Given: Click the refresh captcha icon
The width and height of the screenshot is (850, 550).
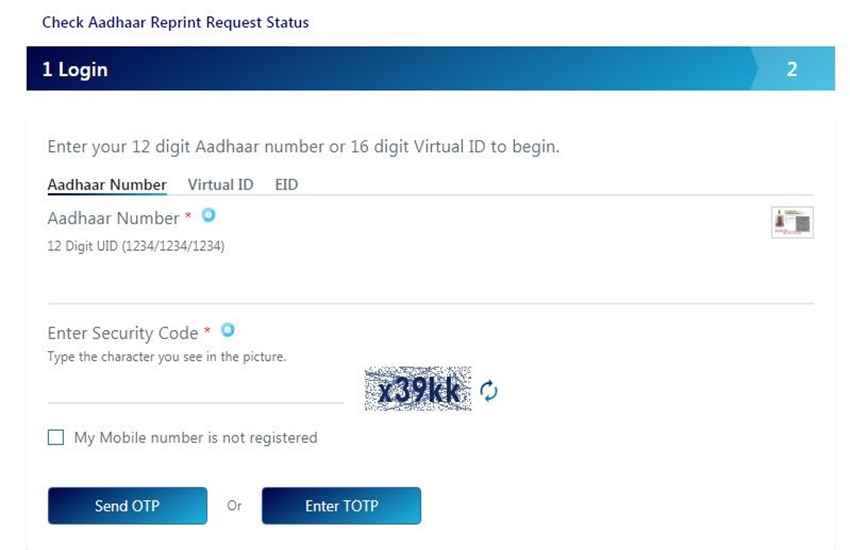Looking at the screenshot, I should point(488,391).
